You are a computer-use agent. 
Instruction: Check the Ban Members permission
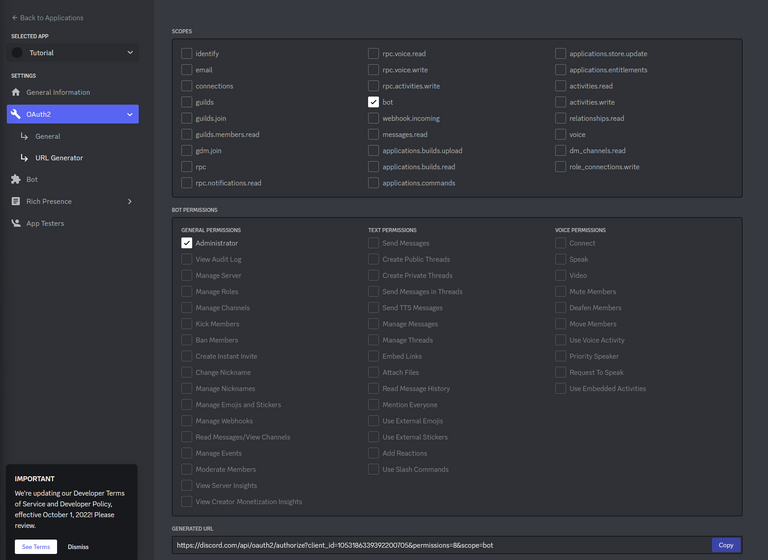(187, 340)
